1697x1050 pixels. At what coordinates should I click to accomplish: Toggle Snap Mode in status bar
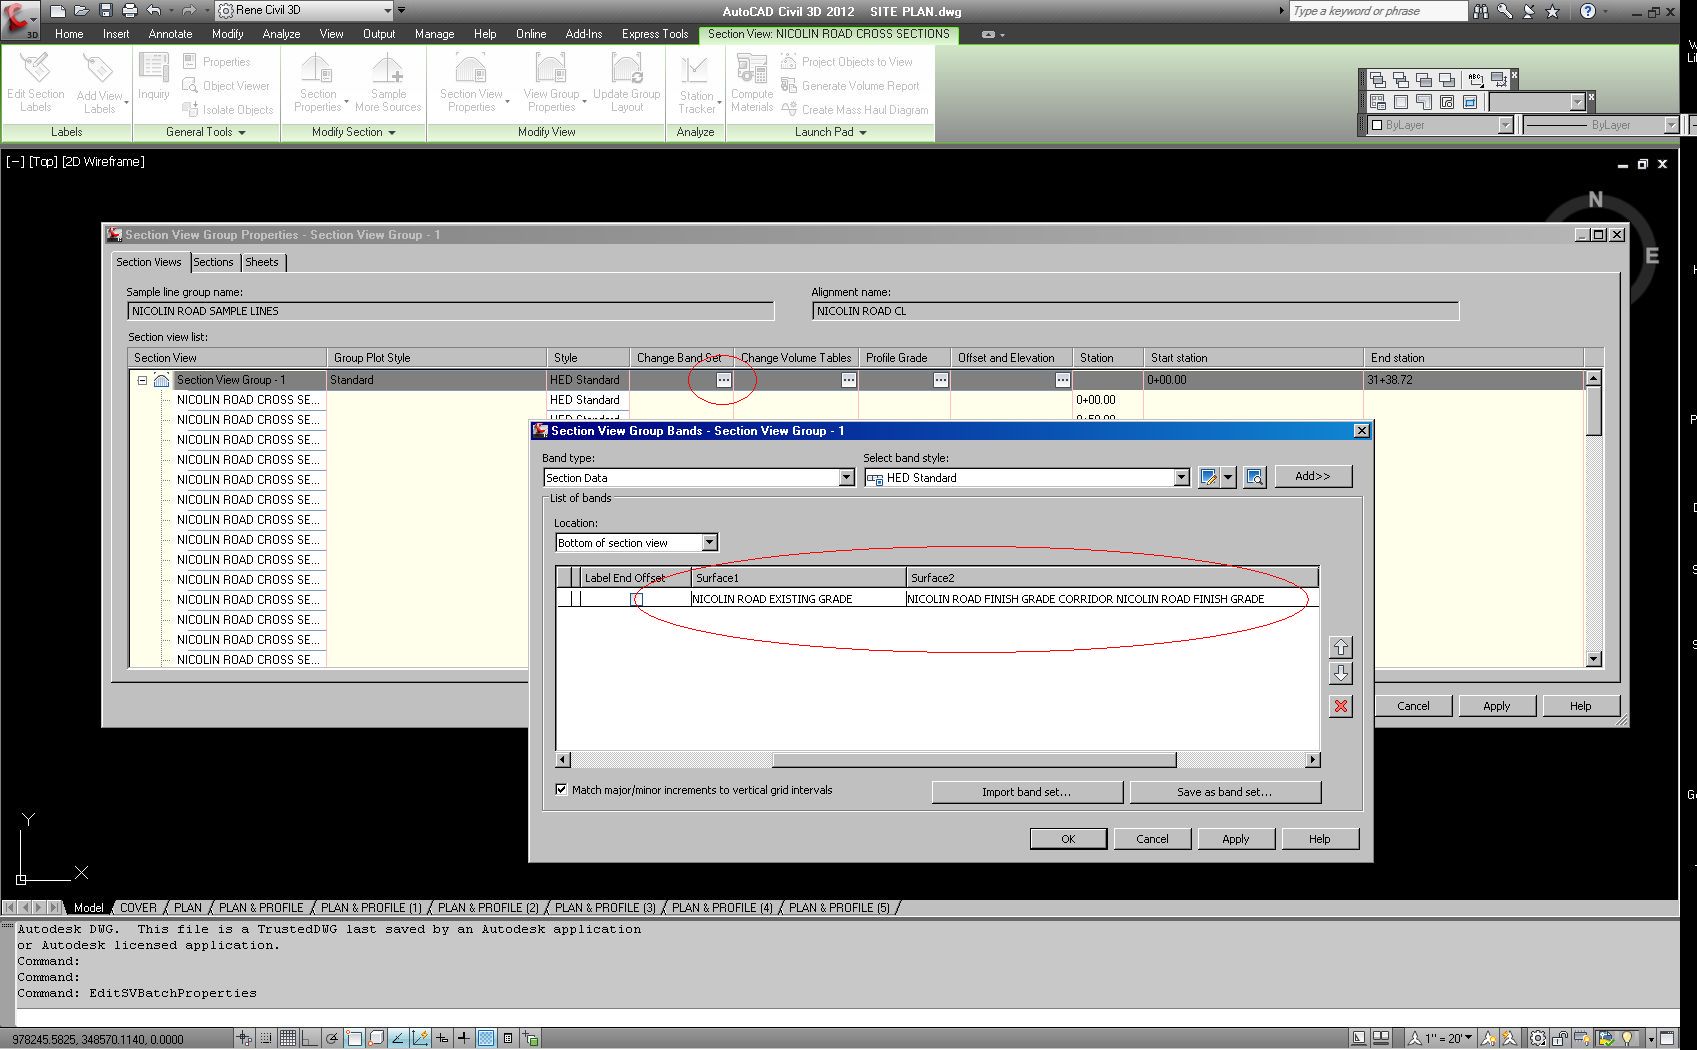pos(266,1038)
